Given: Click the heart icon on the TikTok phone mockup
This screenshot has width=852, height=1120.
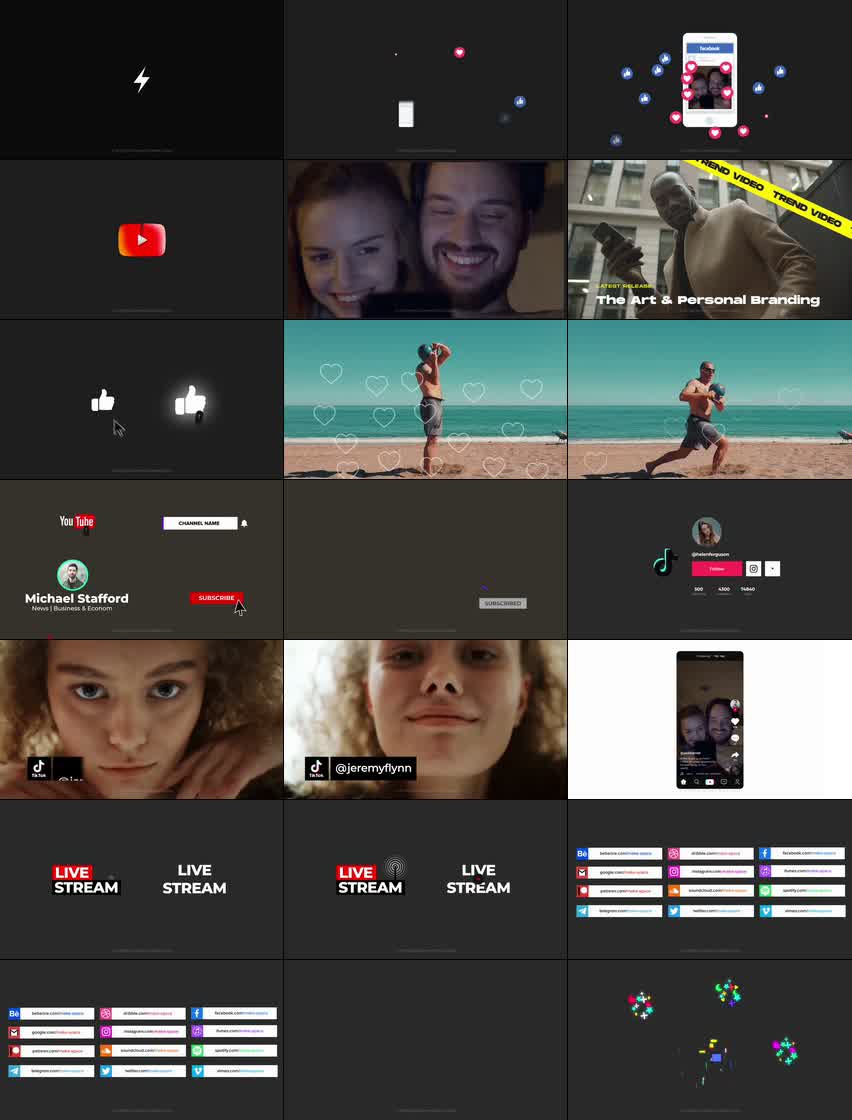Looking at the screenshot, I should 734,722.
